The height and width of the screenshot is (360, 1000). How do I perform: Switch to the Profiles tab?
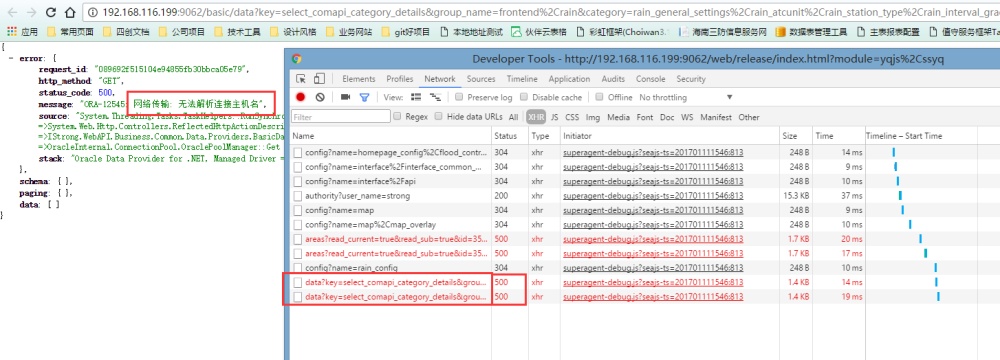(x=400, y=79)
